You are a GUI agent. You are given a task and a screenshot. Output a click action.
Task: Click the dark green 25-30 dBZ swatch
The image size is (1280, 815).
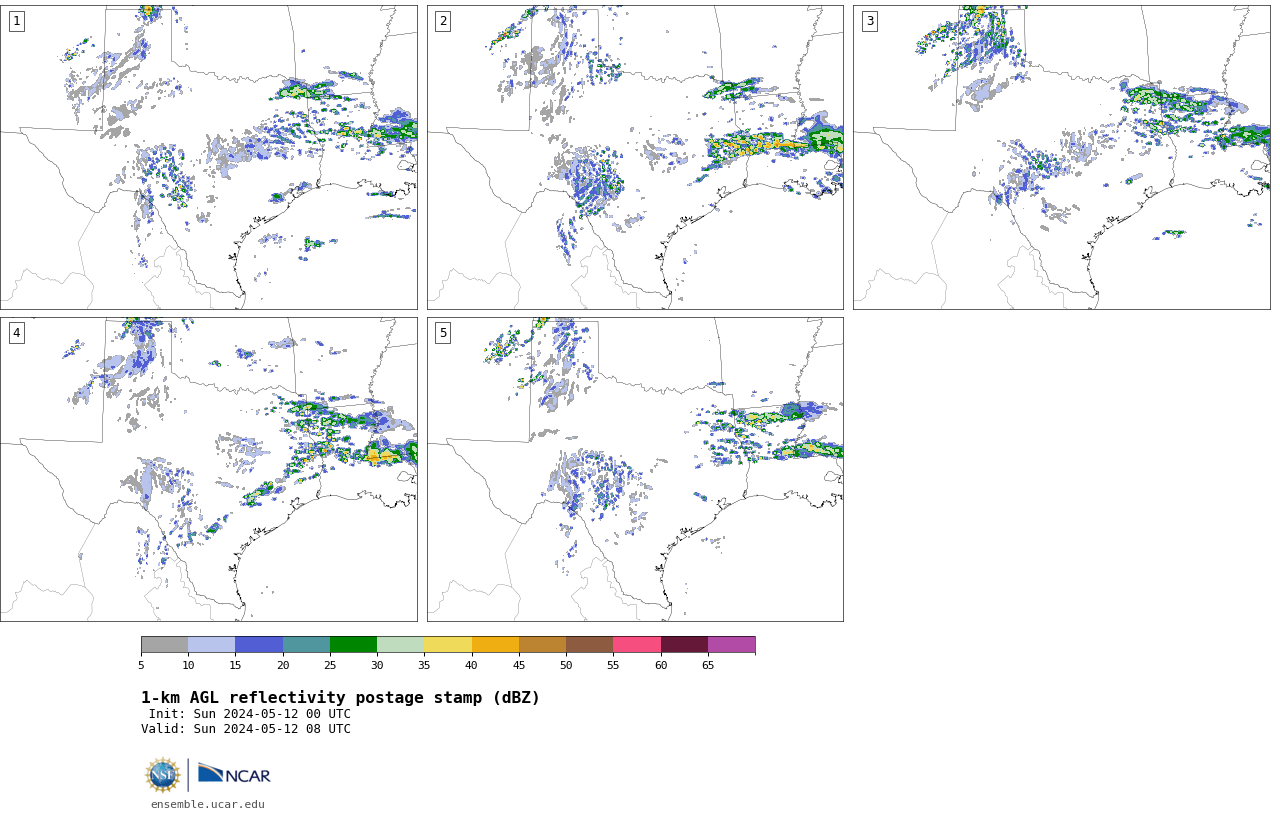(353, 645)
